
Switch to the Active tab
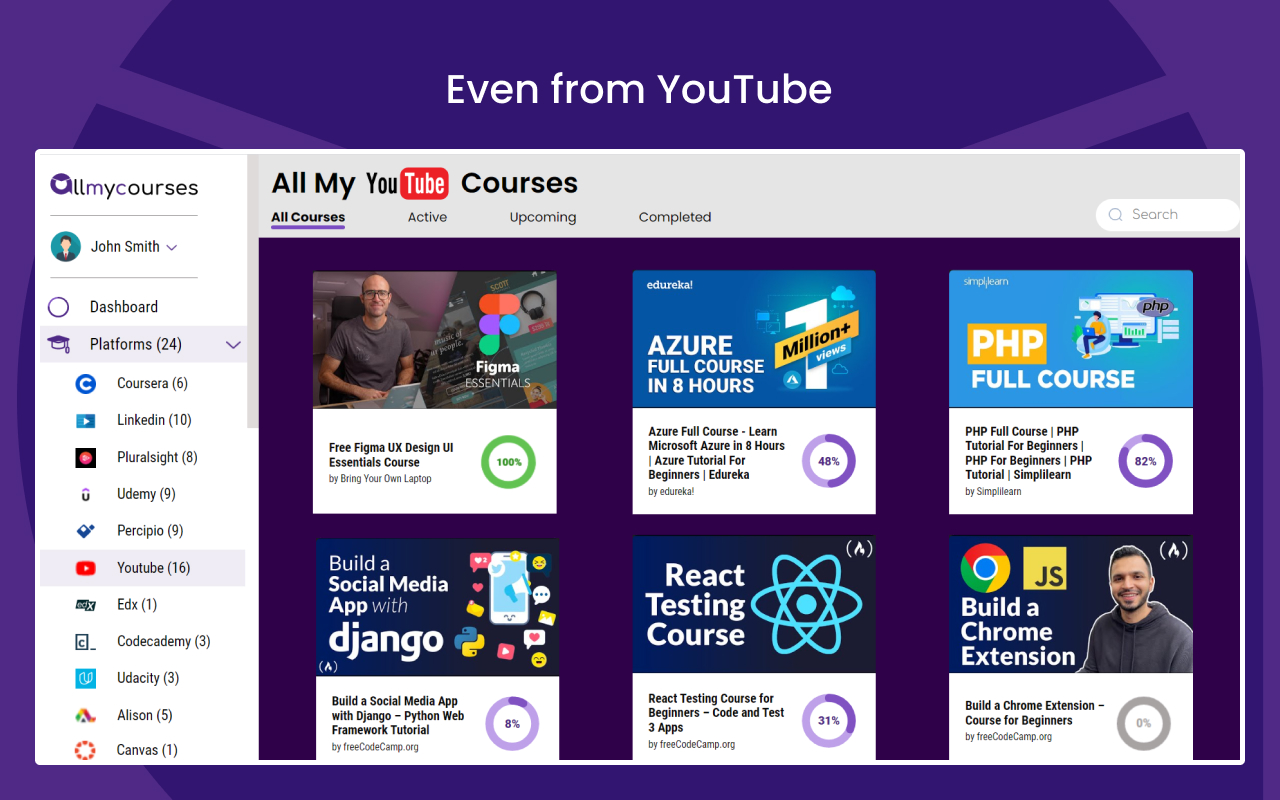tap(427, 217)
